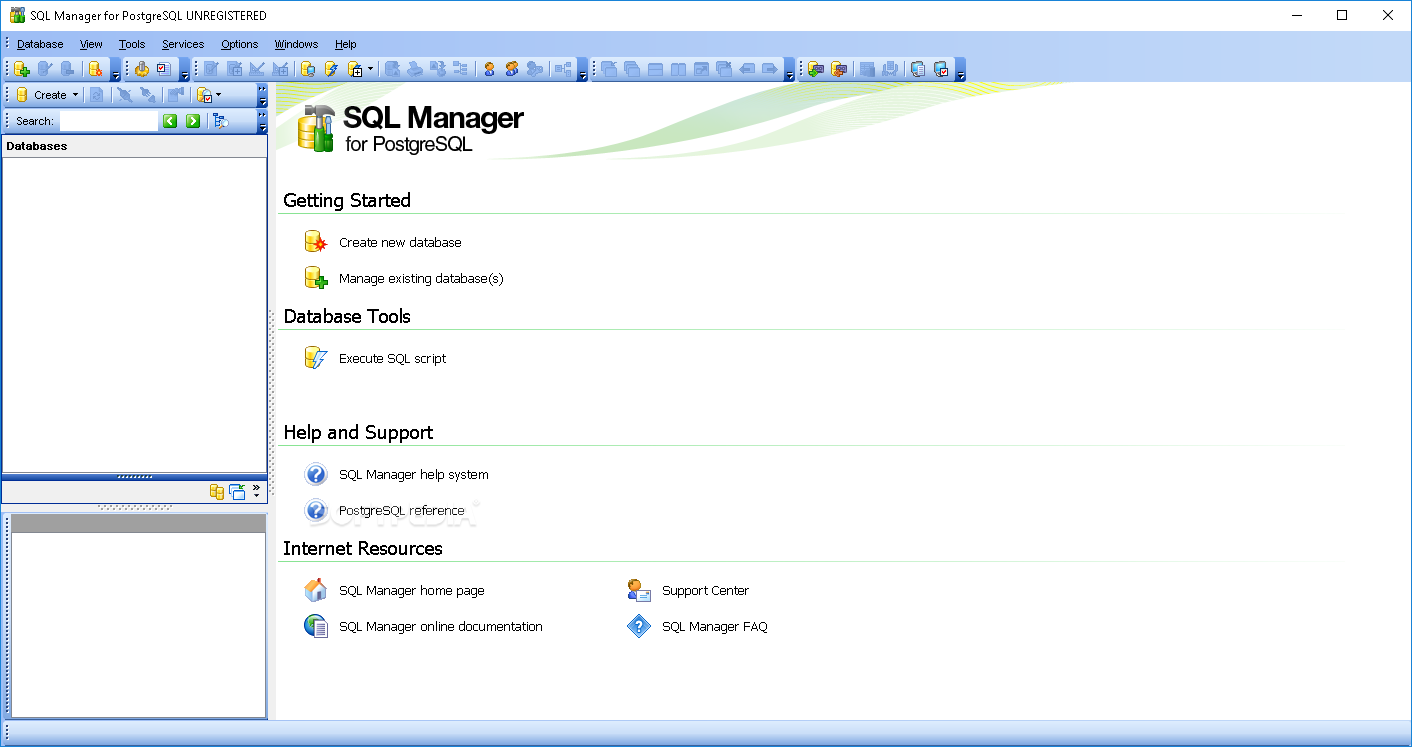Expand the chevron overflow in lower panel bar

(x=256, y=491)
